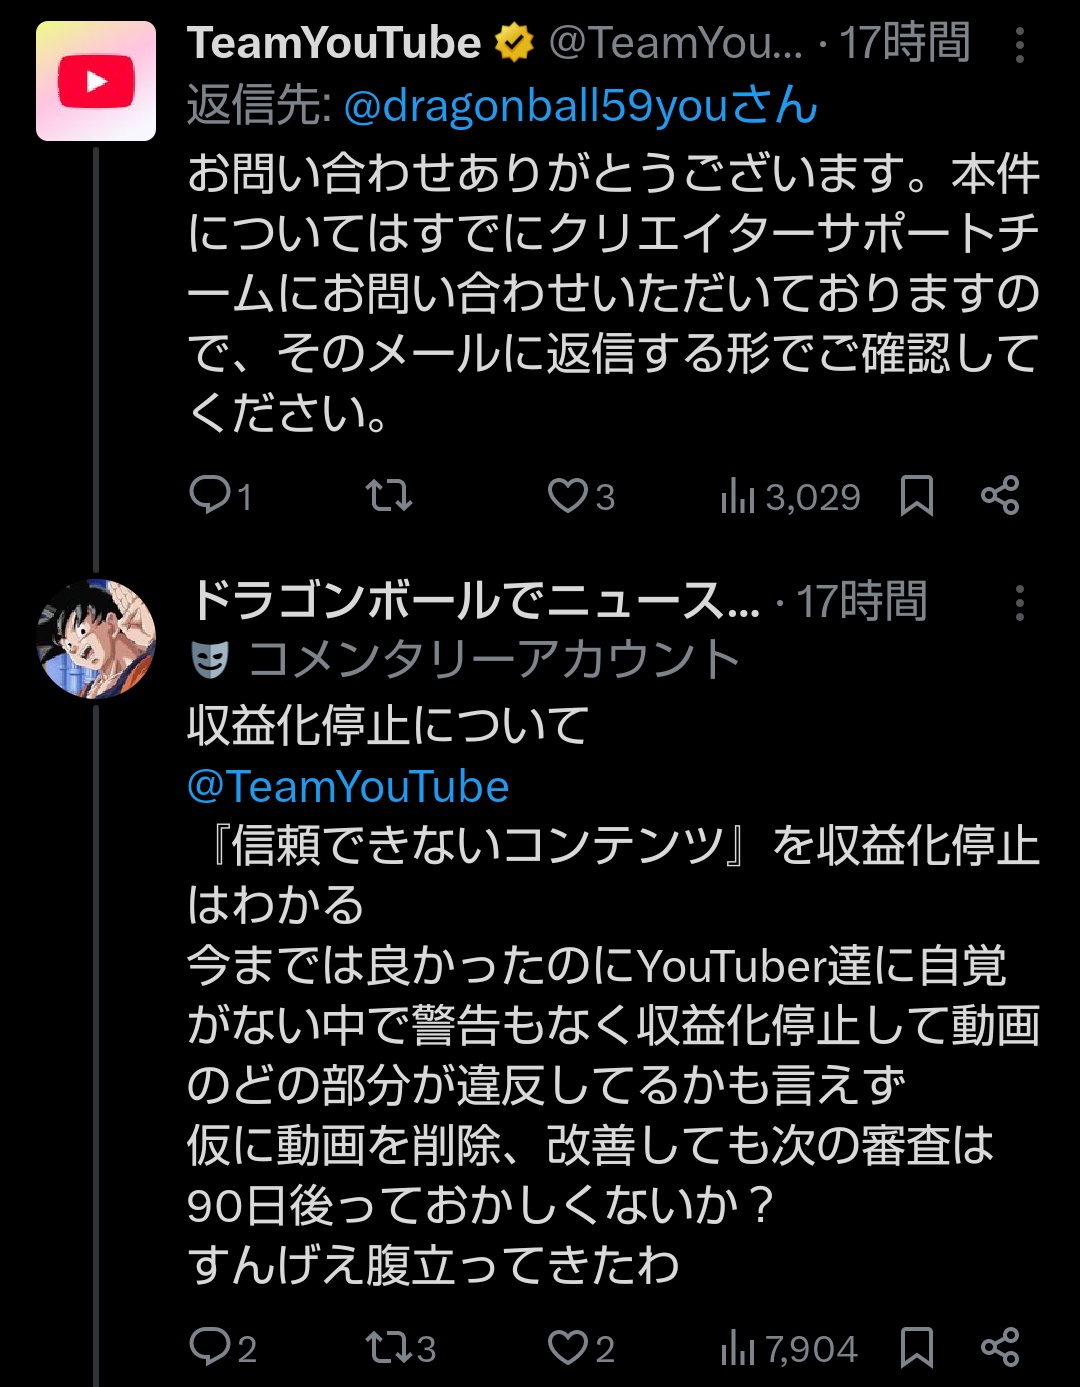Image resolution: width=1080 pixels, height=1387 pixels.
Task: Tap the コメンタリーアカウント label
Action: click(x=492, y=660)
